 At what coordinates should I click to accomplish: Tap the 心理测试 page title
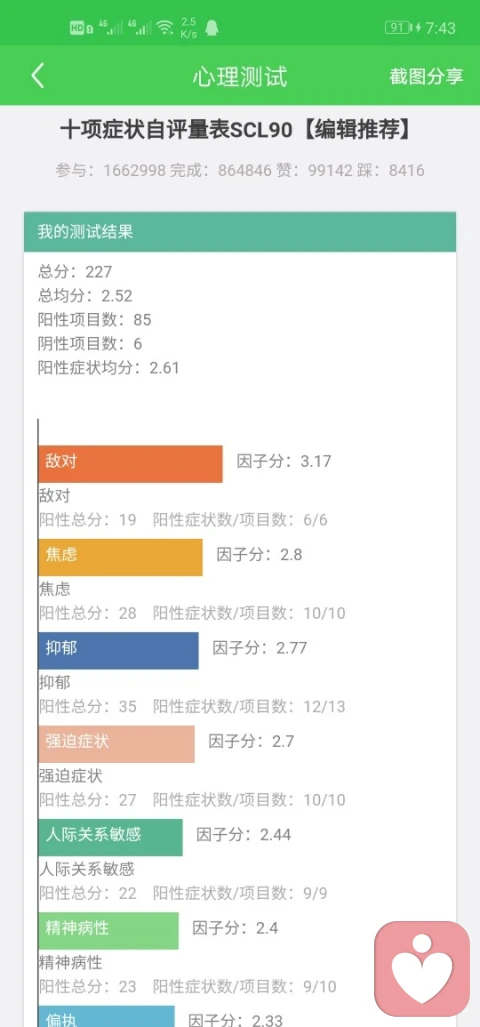click(240, 76)
